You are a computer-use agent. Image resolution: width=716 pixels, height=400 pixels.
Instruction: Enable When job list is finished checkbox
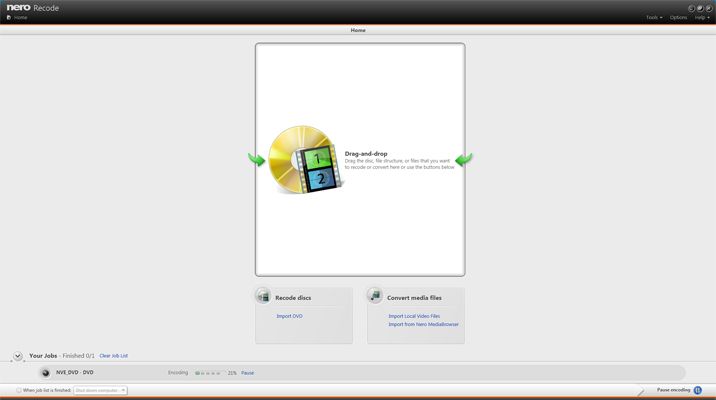coord(19,390)
